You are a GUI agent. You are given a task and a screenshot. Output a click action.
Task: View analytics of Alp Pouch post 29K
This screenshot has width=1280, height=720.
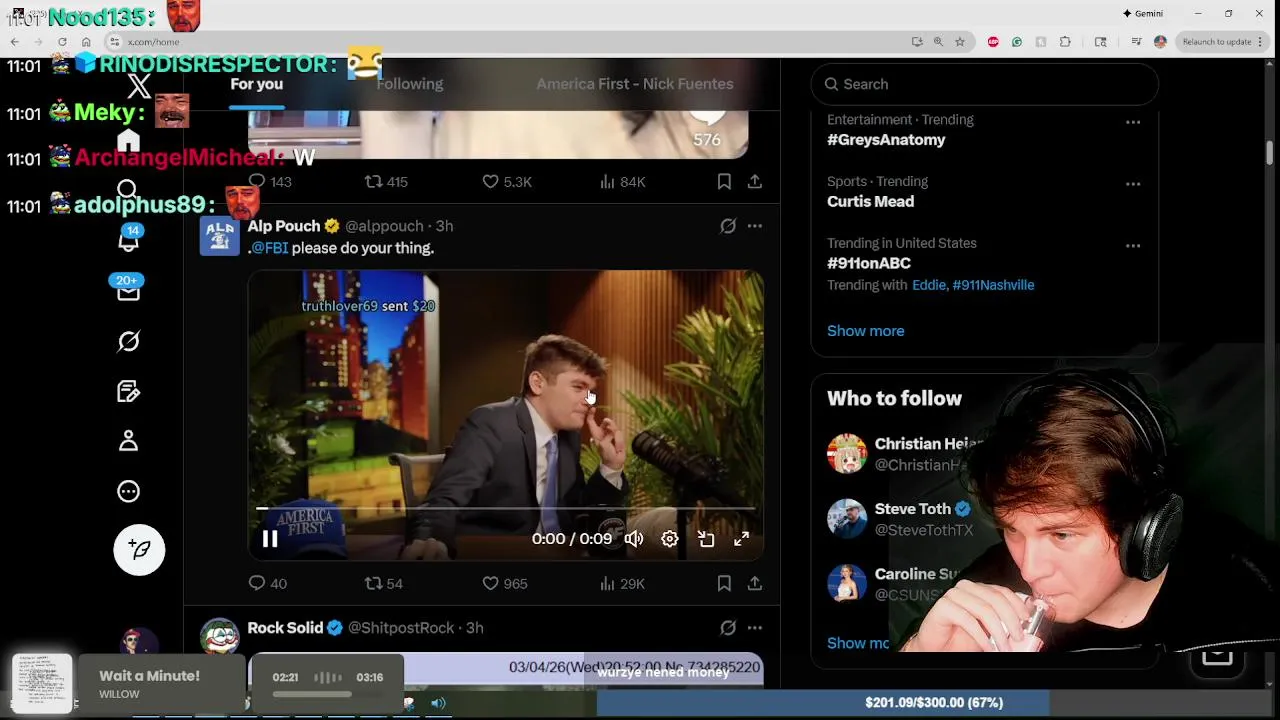(x=622, y=583)
